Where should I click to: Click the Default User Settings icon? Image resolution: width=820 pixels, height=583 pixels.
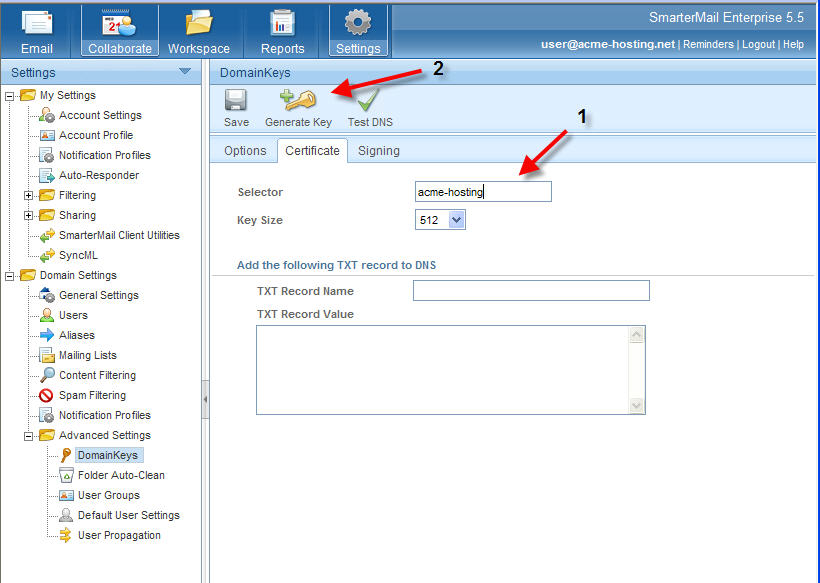(66, 515)
